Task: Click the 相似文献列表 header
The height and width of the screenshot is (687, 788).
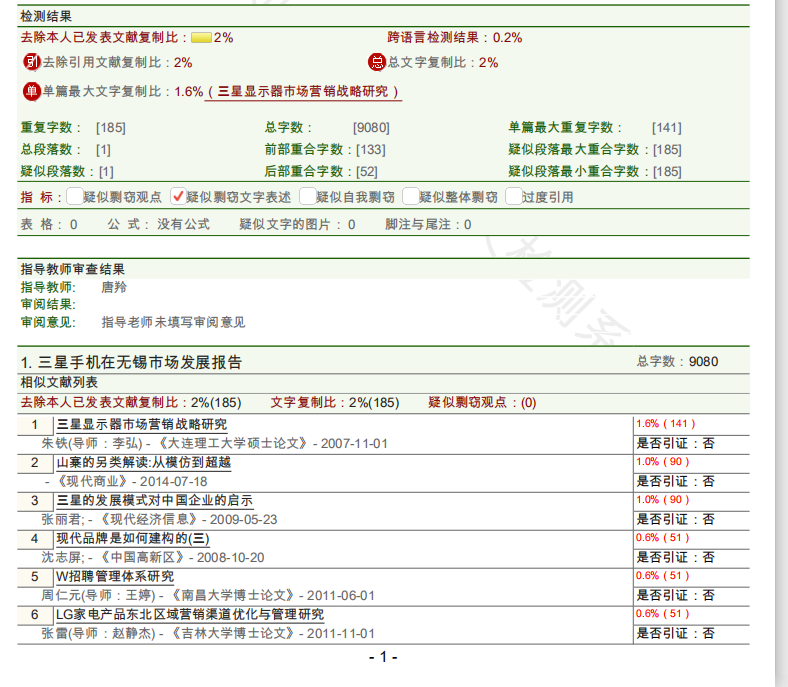Action: [59, 383]
